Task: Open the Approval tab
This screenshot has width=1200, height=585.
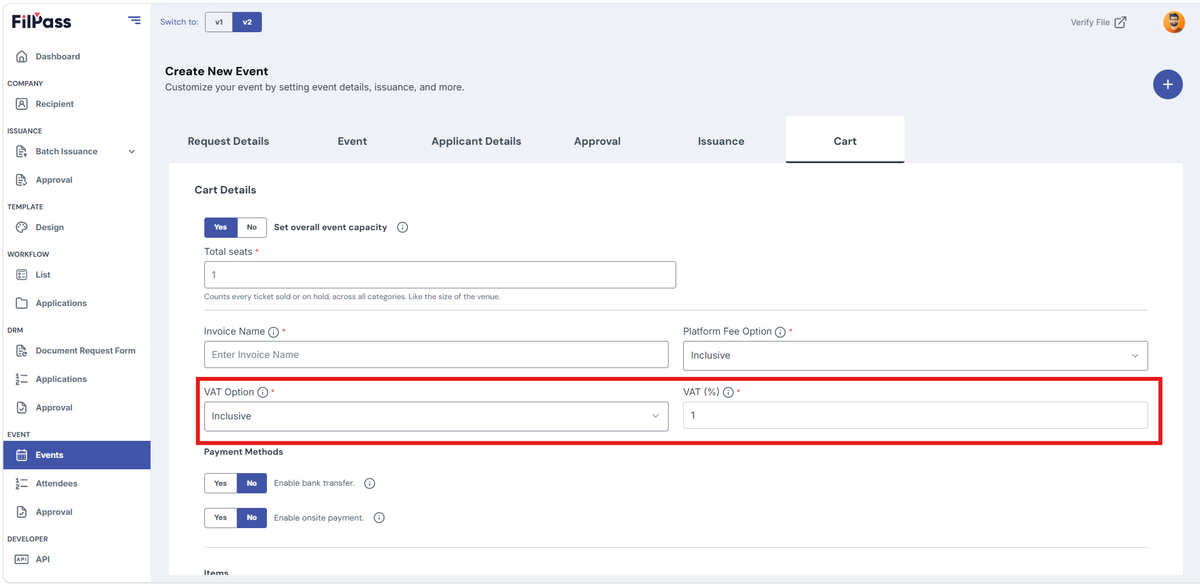Action: point(597,141)
